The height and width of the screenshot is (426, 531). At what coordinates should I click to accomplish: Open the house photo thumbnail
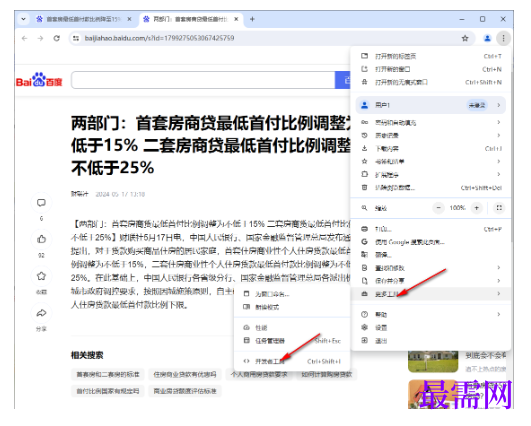433,361
